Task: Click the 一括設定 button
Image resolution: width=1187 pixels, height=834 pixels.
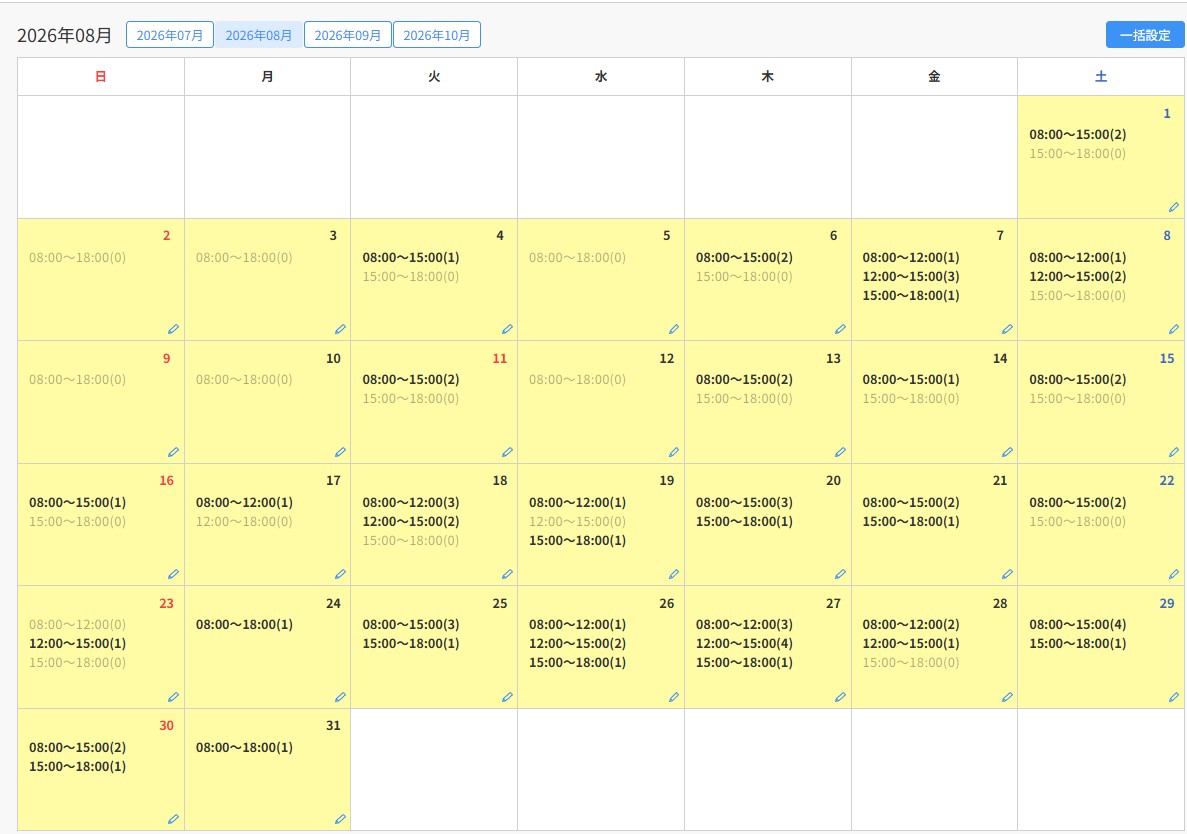Action: coord(1145,35)
